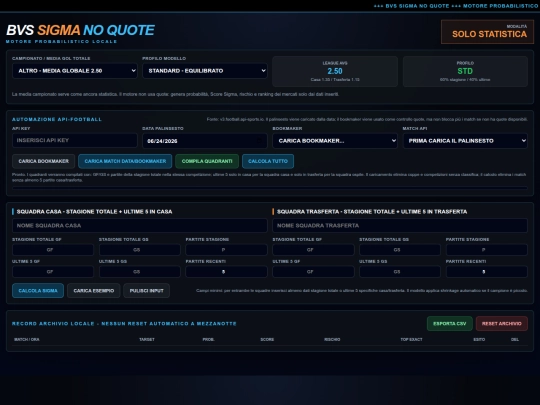Open the Campionato media gol dropdown
This screenshot has height=405, width=540.
click(75, 71)
